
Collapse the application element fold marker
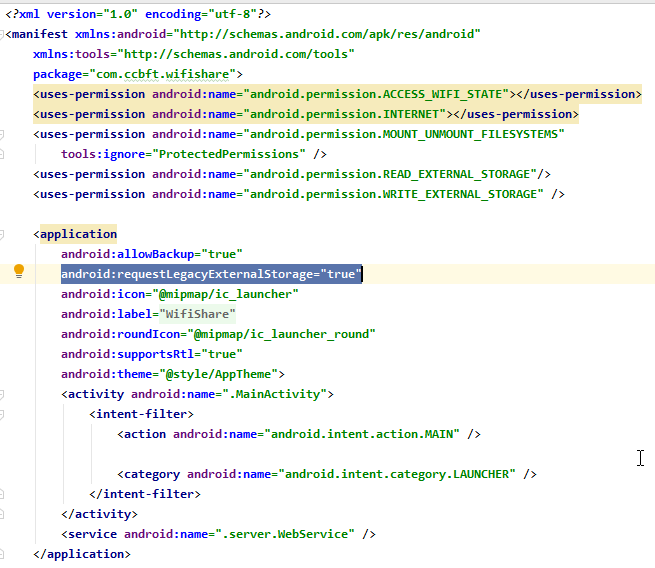point(2,234)
